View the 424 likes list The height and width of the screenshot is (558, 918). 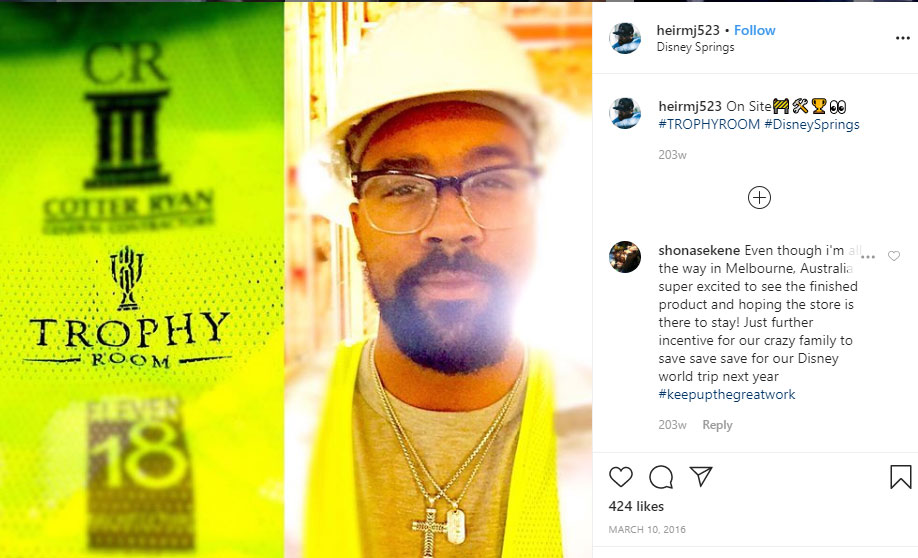[636, 506]
